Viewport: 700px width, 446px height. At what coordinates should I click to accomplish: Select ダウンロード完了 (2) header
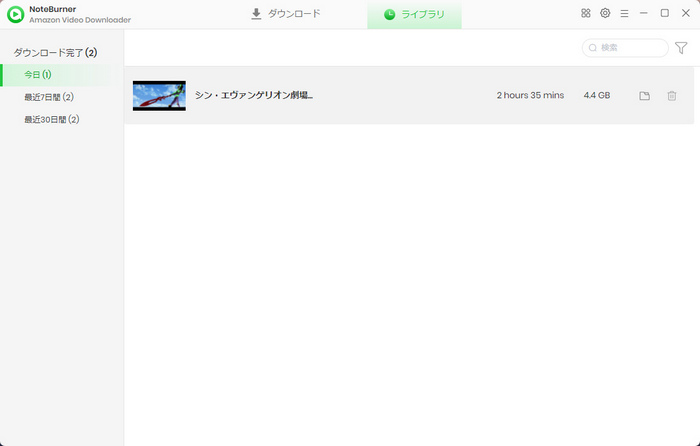(55, 53)
